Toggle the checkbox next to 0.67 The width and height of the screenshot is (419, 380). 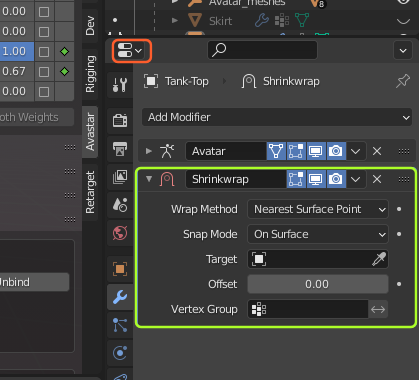point(44,72)
